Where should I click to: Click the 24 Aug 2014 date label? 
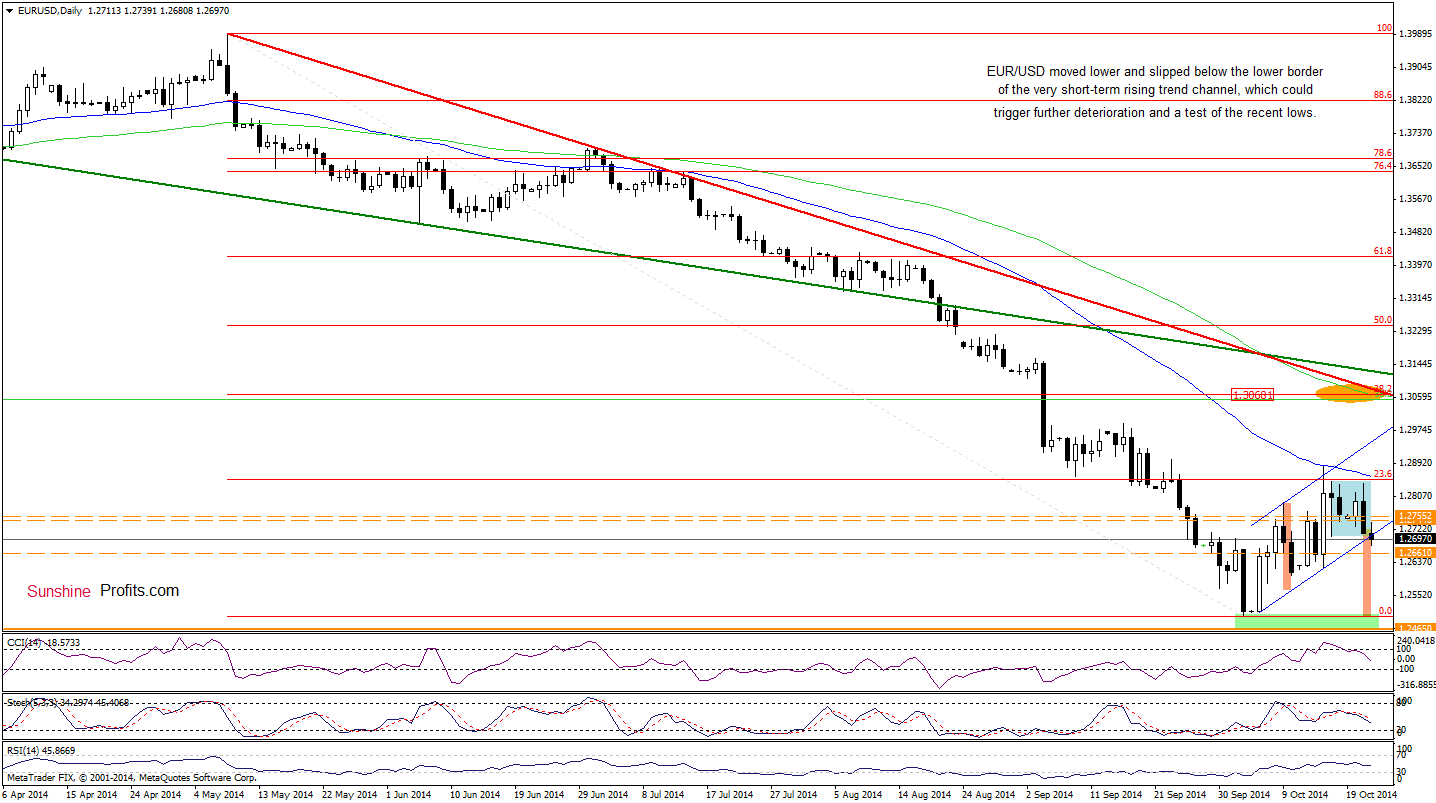coord(988,794)
